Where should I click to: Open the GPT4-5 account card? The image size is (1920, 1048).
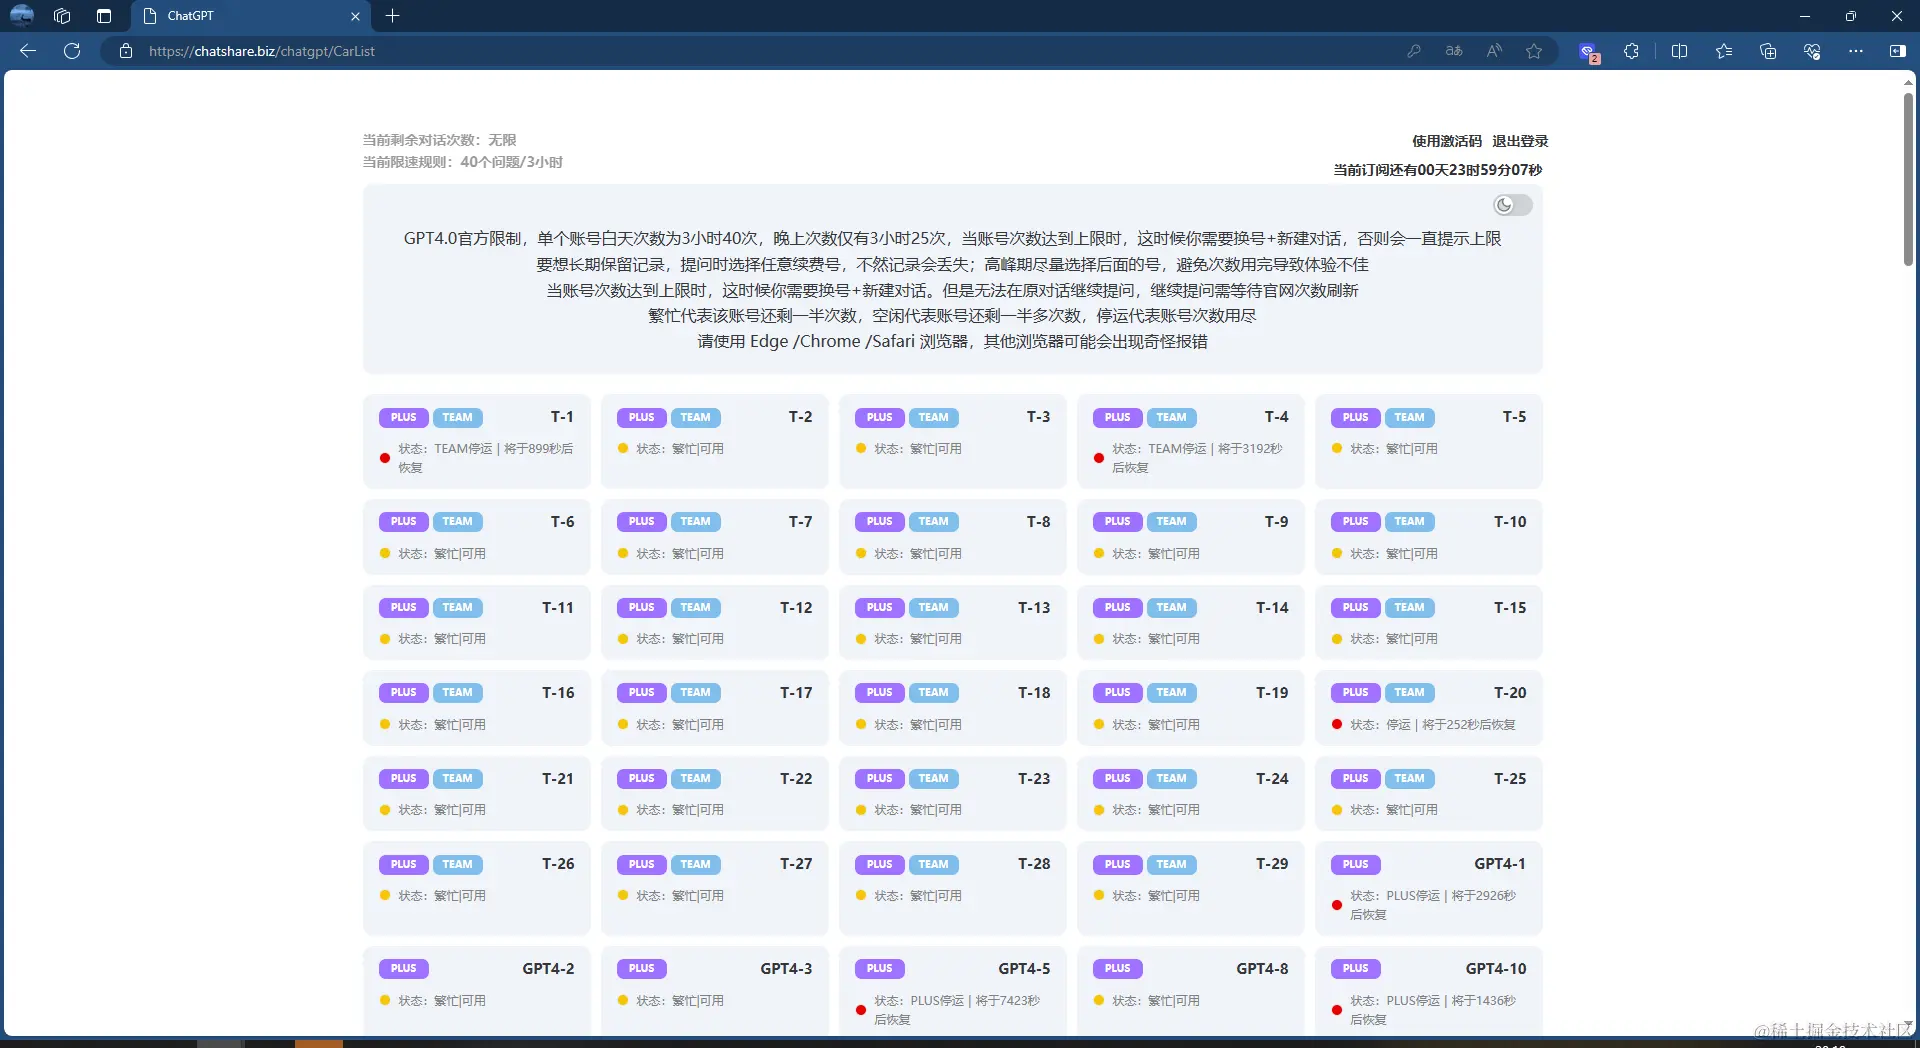(953, 990)
